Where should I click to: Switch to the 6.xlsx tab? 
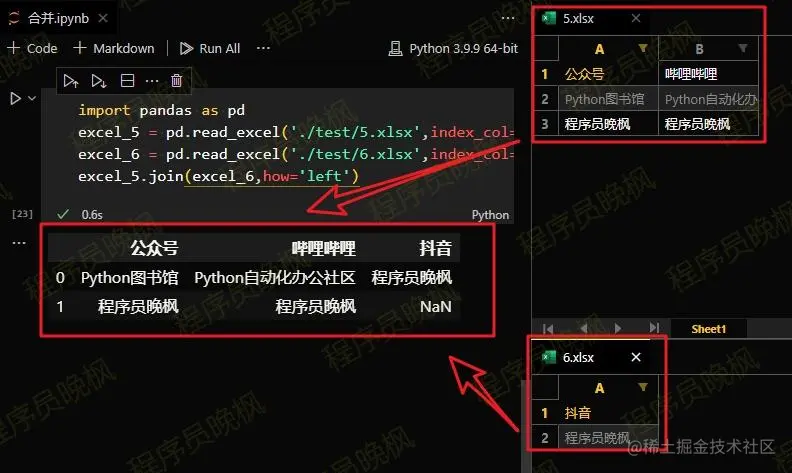578,358
